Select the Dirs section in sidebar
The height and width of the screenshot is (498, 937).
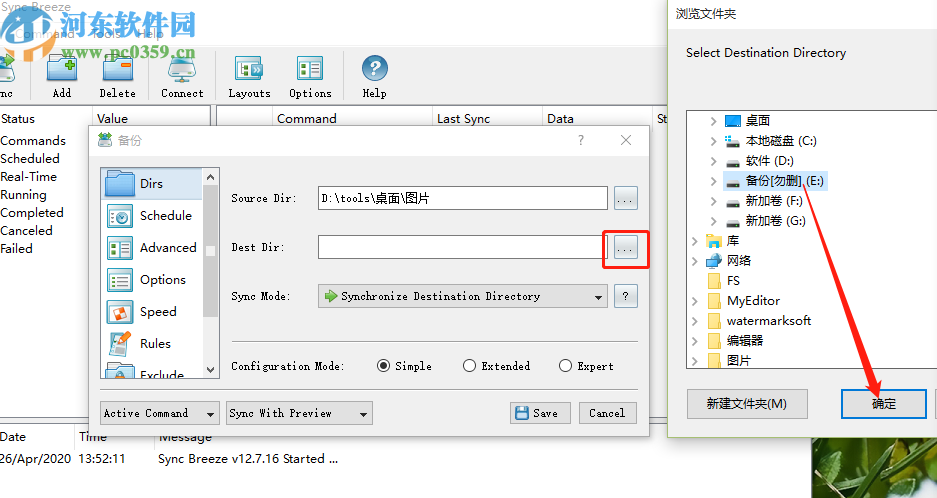click(x=152, y=184)
